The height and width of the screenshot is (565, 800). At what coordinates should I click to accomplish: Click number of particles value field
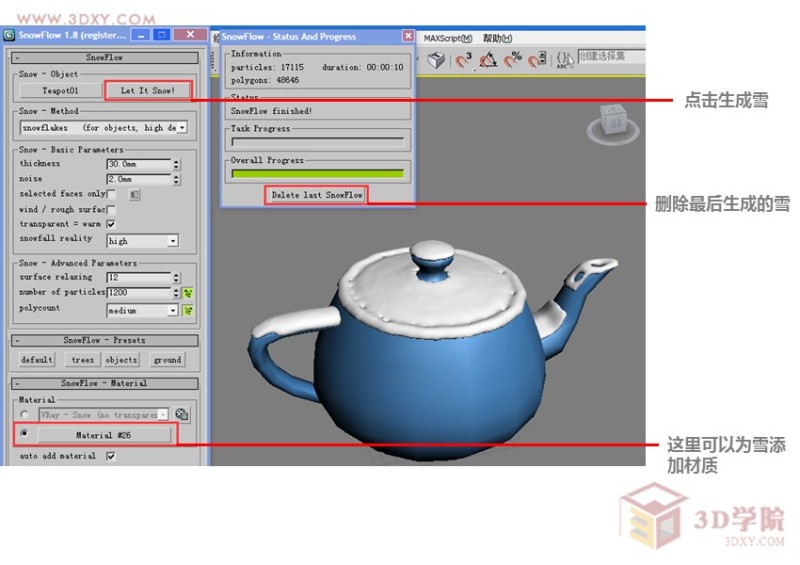[x=139, y=293]
